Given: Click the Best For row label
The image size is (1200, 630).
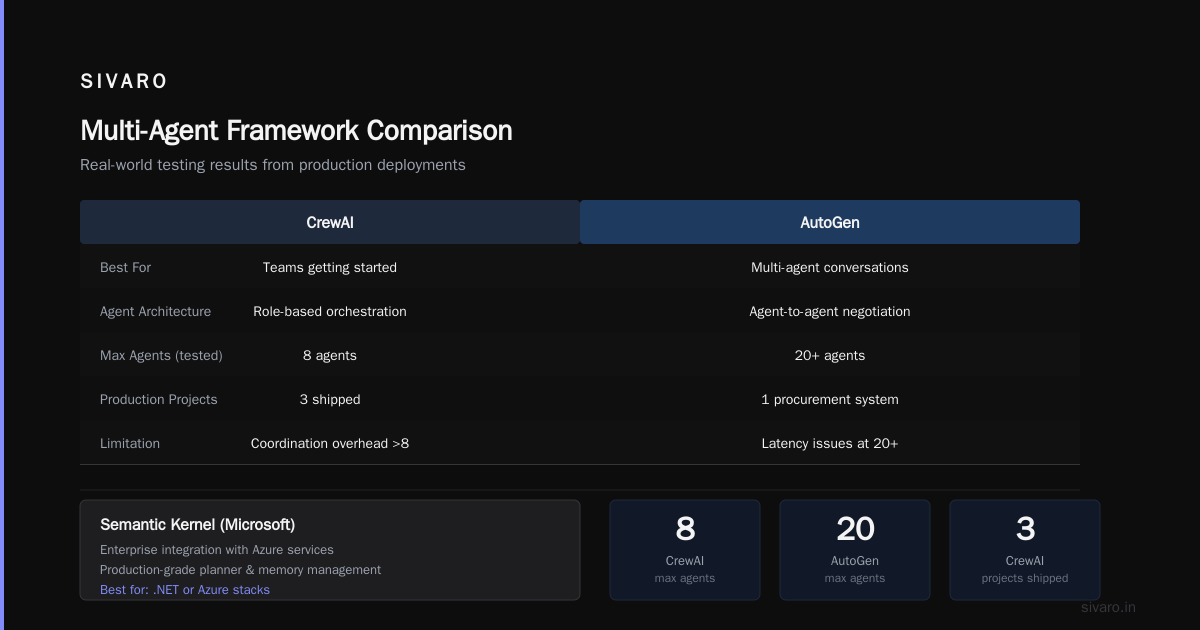Looking at the screenshot, I should coord(126,268).
